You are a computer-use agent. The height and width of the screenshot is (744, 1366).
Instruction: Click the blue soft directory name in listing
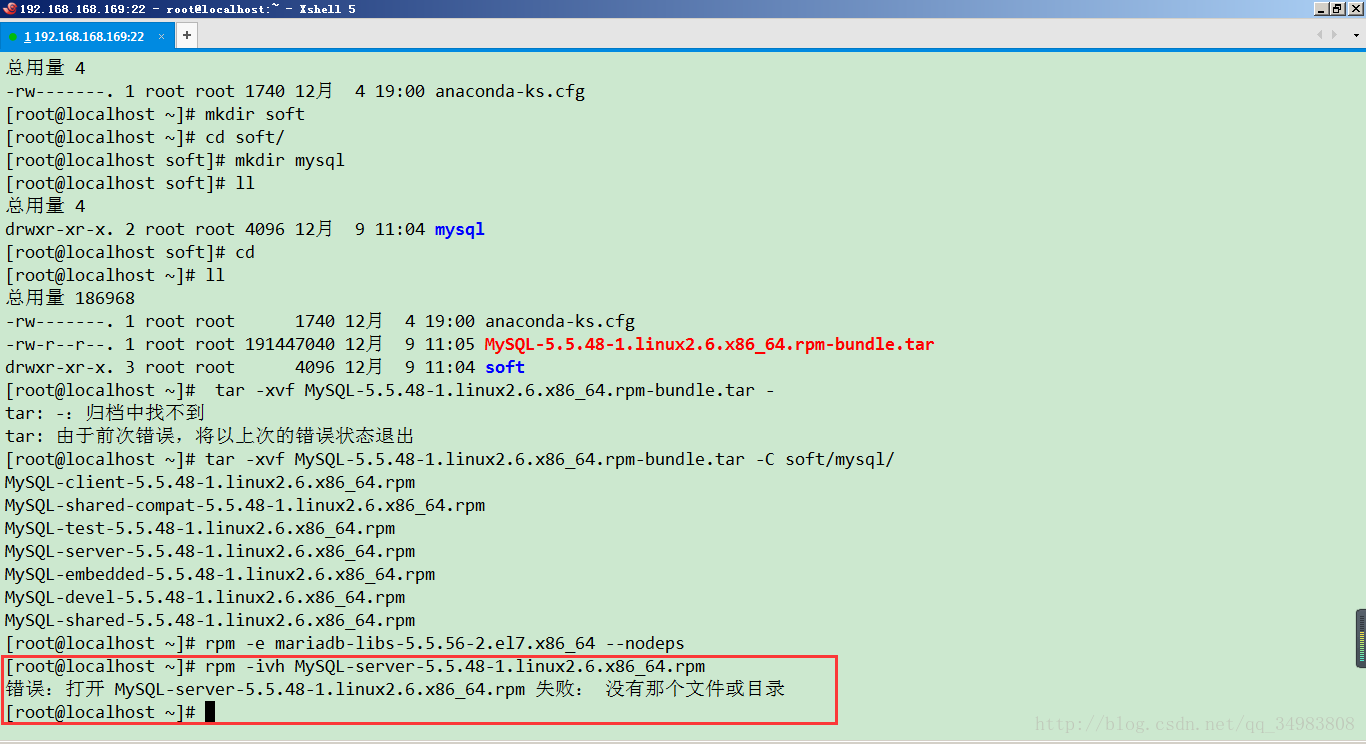504,367
